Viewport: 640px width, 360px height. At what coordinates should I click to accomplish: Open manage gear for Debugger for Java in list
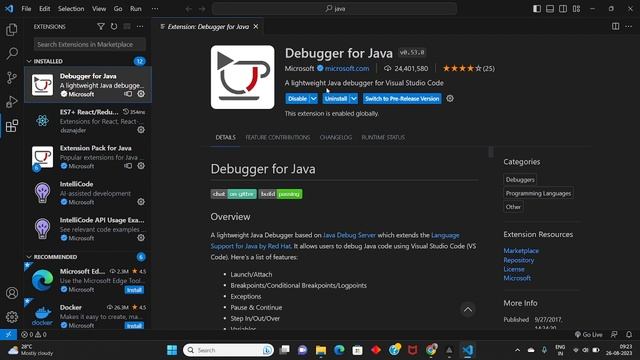click(x=141, y=94)
